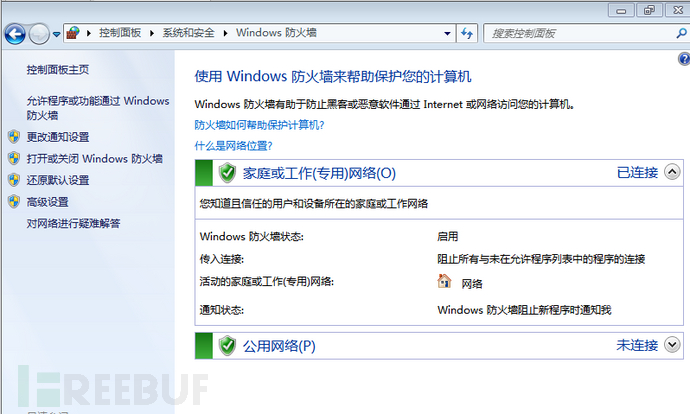Click the Forward navigation arrow button

click(x=39, y=34)
